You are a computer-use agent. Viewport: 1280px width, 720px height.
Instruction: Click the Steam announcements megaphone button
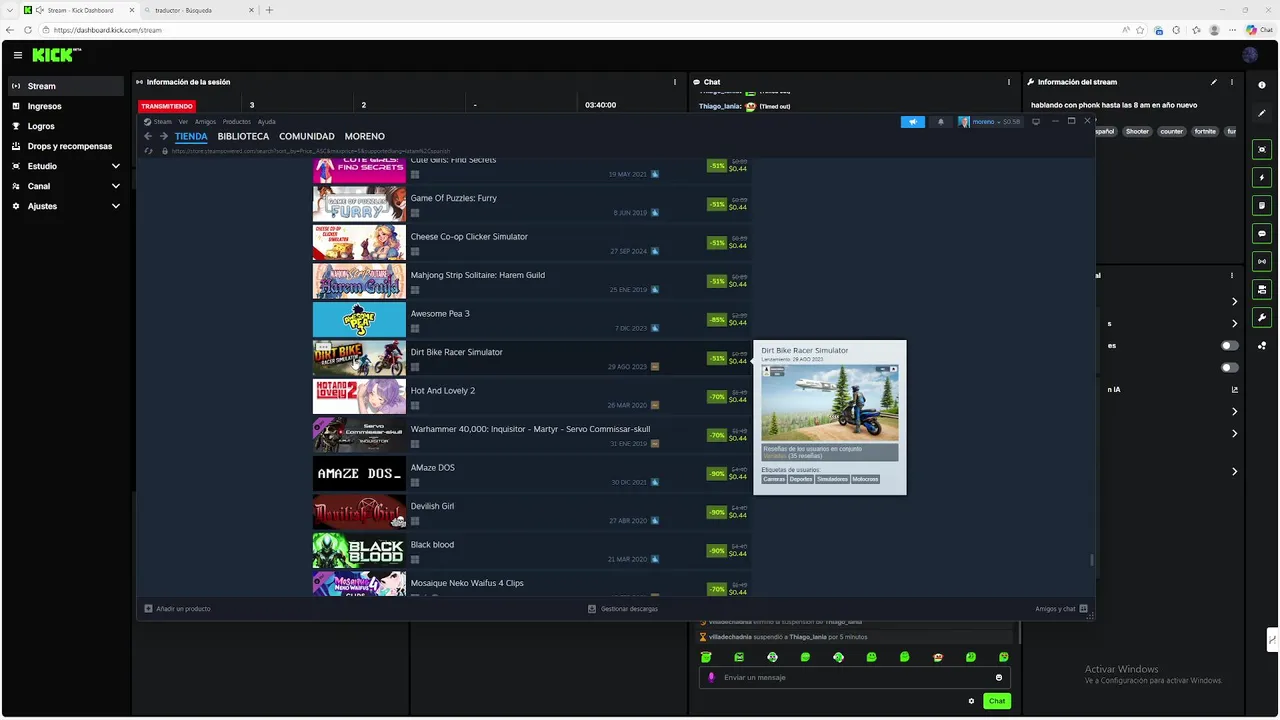pyautogui.click(x=913, y=122)
